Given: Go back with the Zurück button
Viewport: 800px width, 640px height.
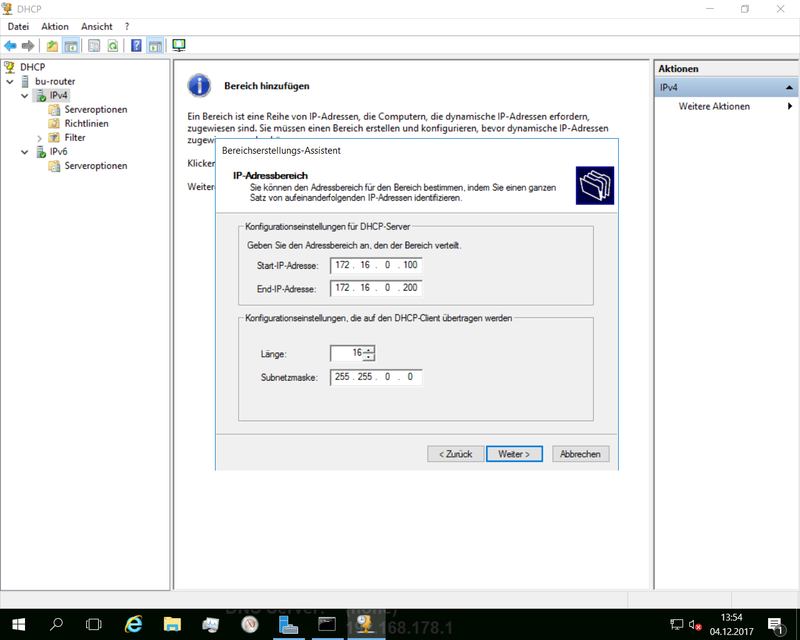Looking at the screenshot, I should coord(455,454).
